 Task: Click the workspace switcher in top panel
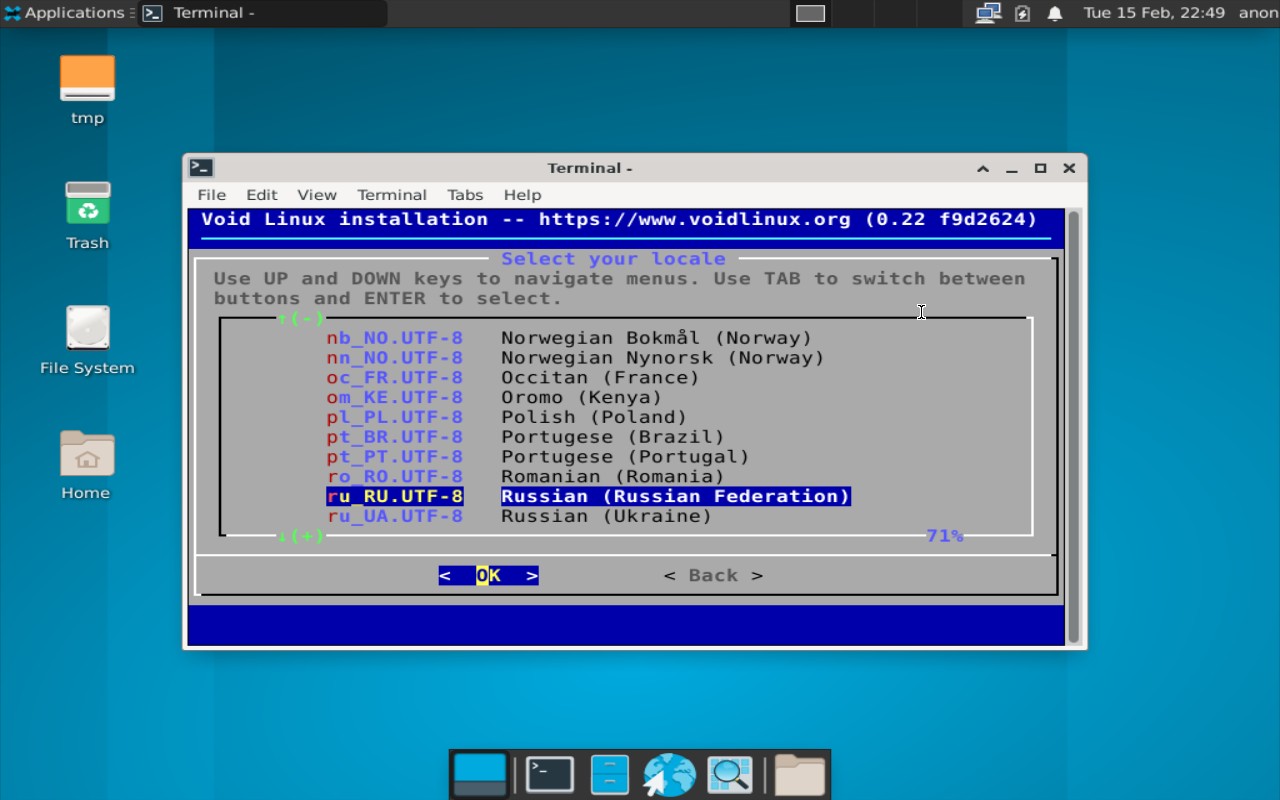click(810, 13)
